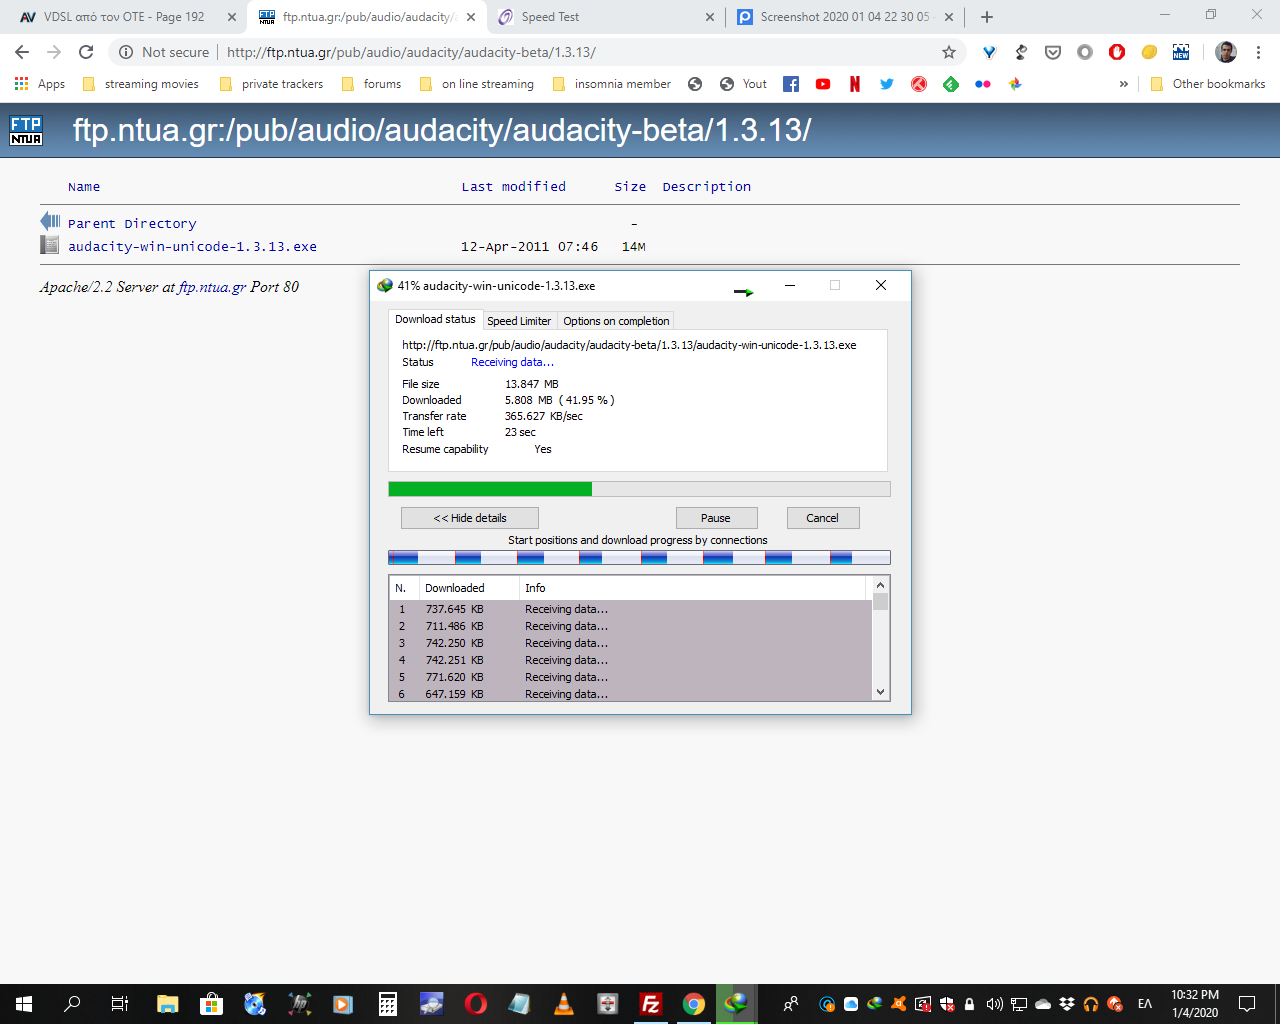This screenshot has width=1280, height=1024.
Task: Open Opera browser from the taskbar
Action: 476,1004
